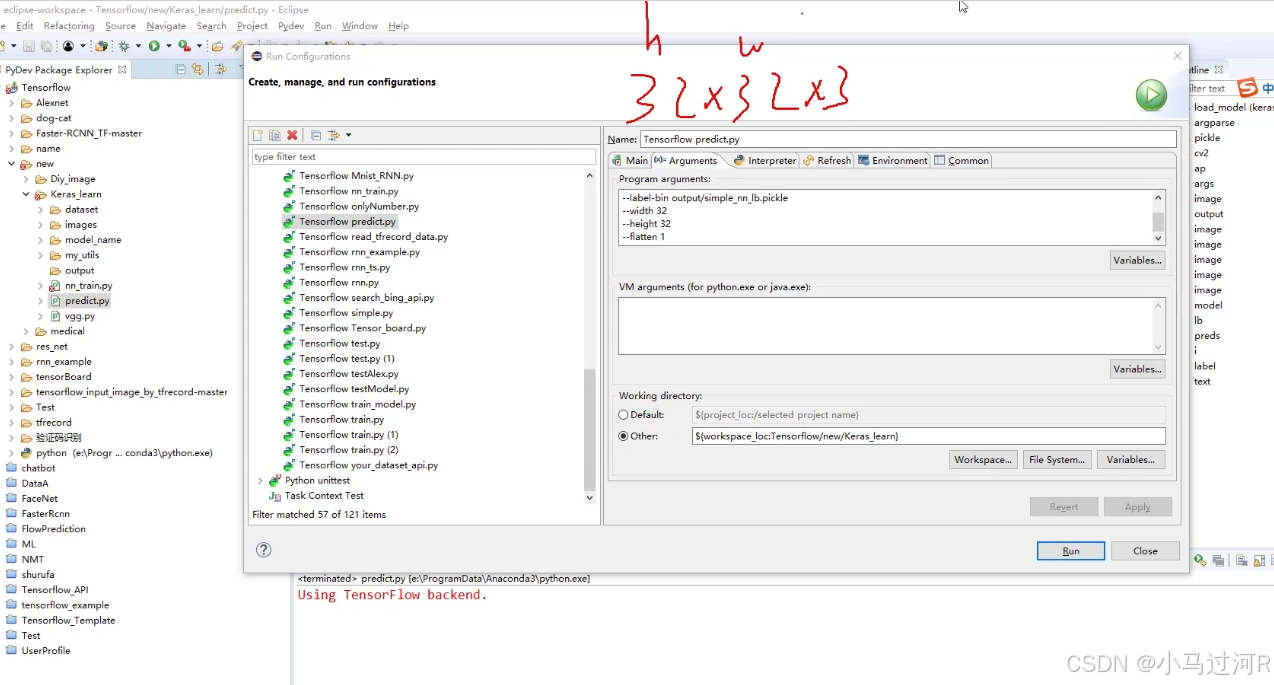Click the Name field containing Tensorflow predict.py
Viewport: 1274px width, 685px height.
(908, 139)
